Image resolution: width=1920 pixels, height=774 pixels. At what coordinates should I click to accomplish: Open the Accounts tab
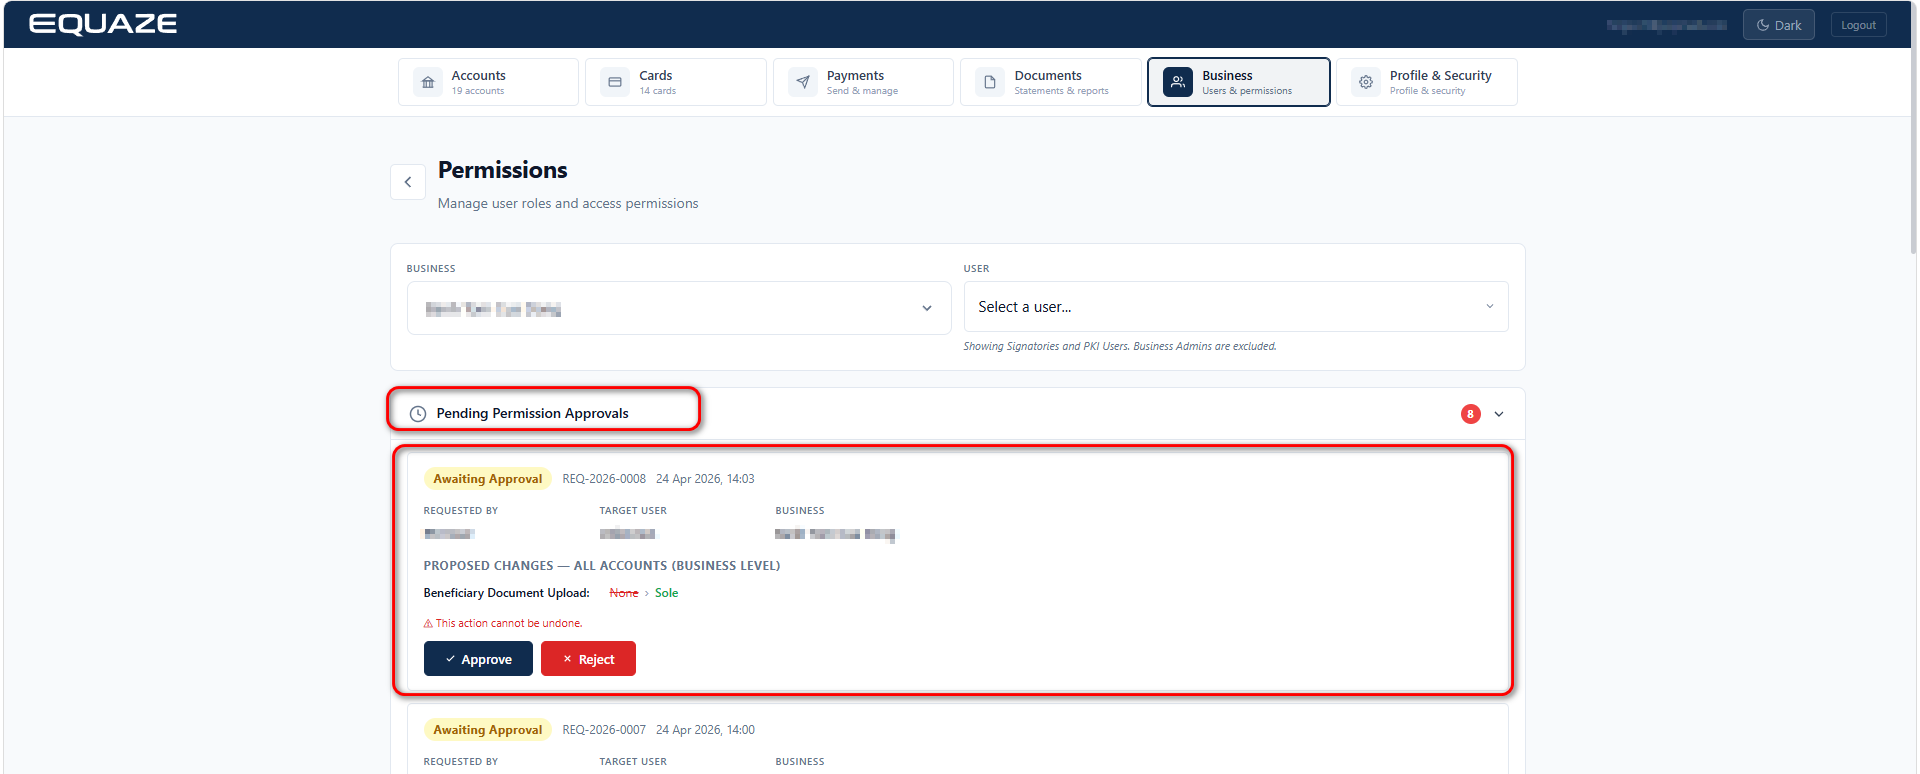tap(488, 82)
